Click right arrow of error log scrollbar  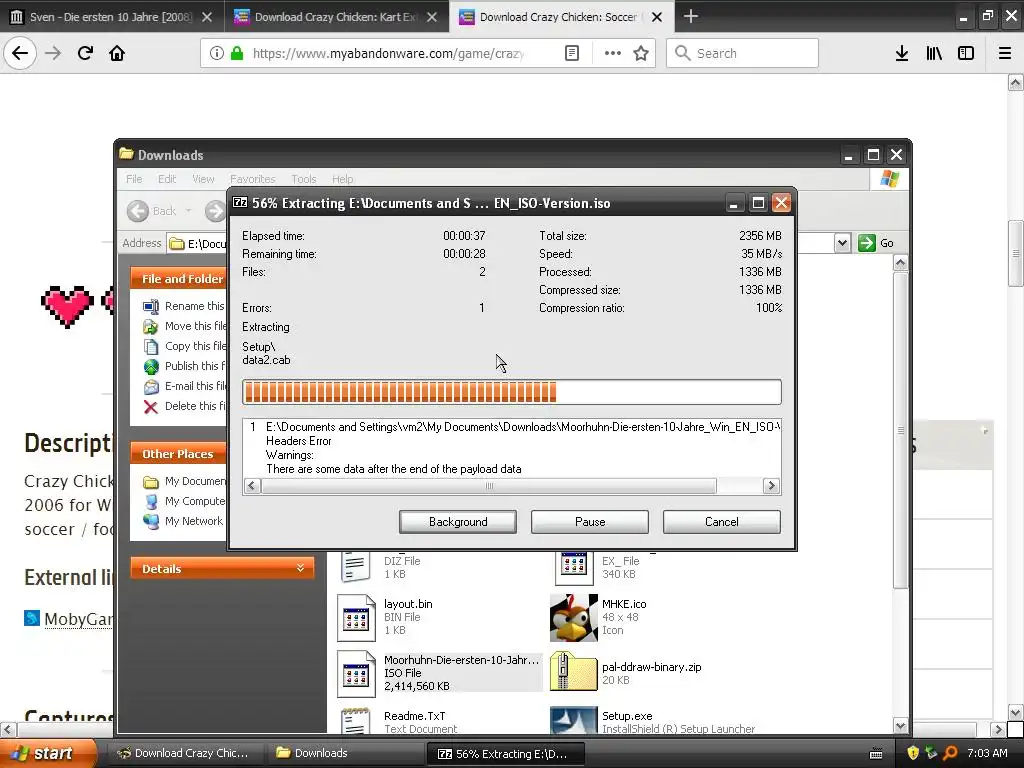tap(771, 486)
